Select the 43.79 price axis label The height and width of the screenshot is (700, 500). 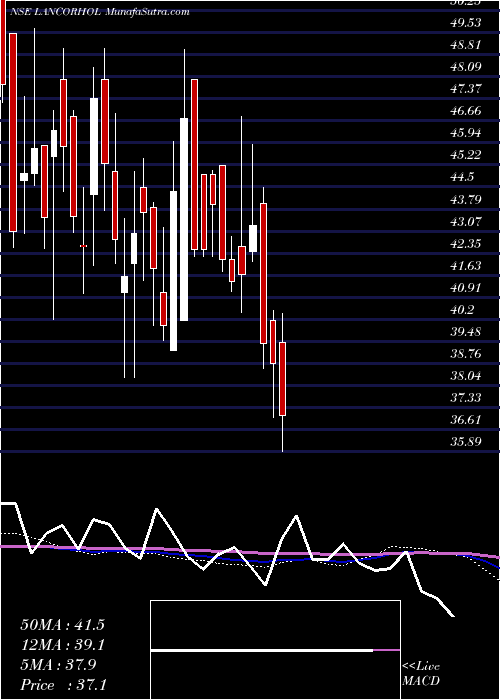[x=467, y=199]
